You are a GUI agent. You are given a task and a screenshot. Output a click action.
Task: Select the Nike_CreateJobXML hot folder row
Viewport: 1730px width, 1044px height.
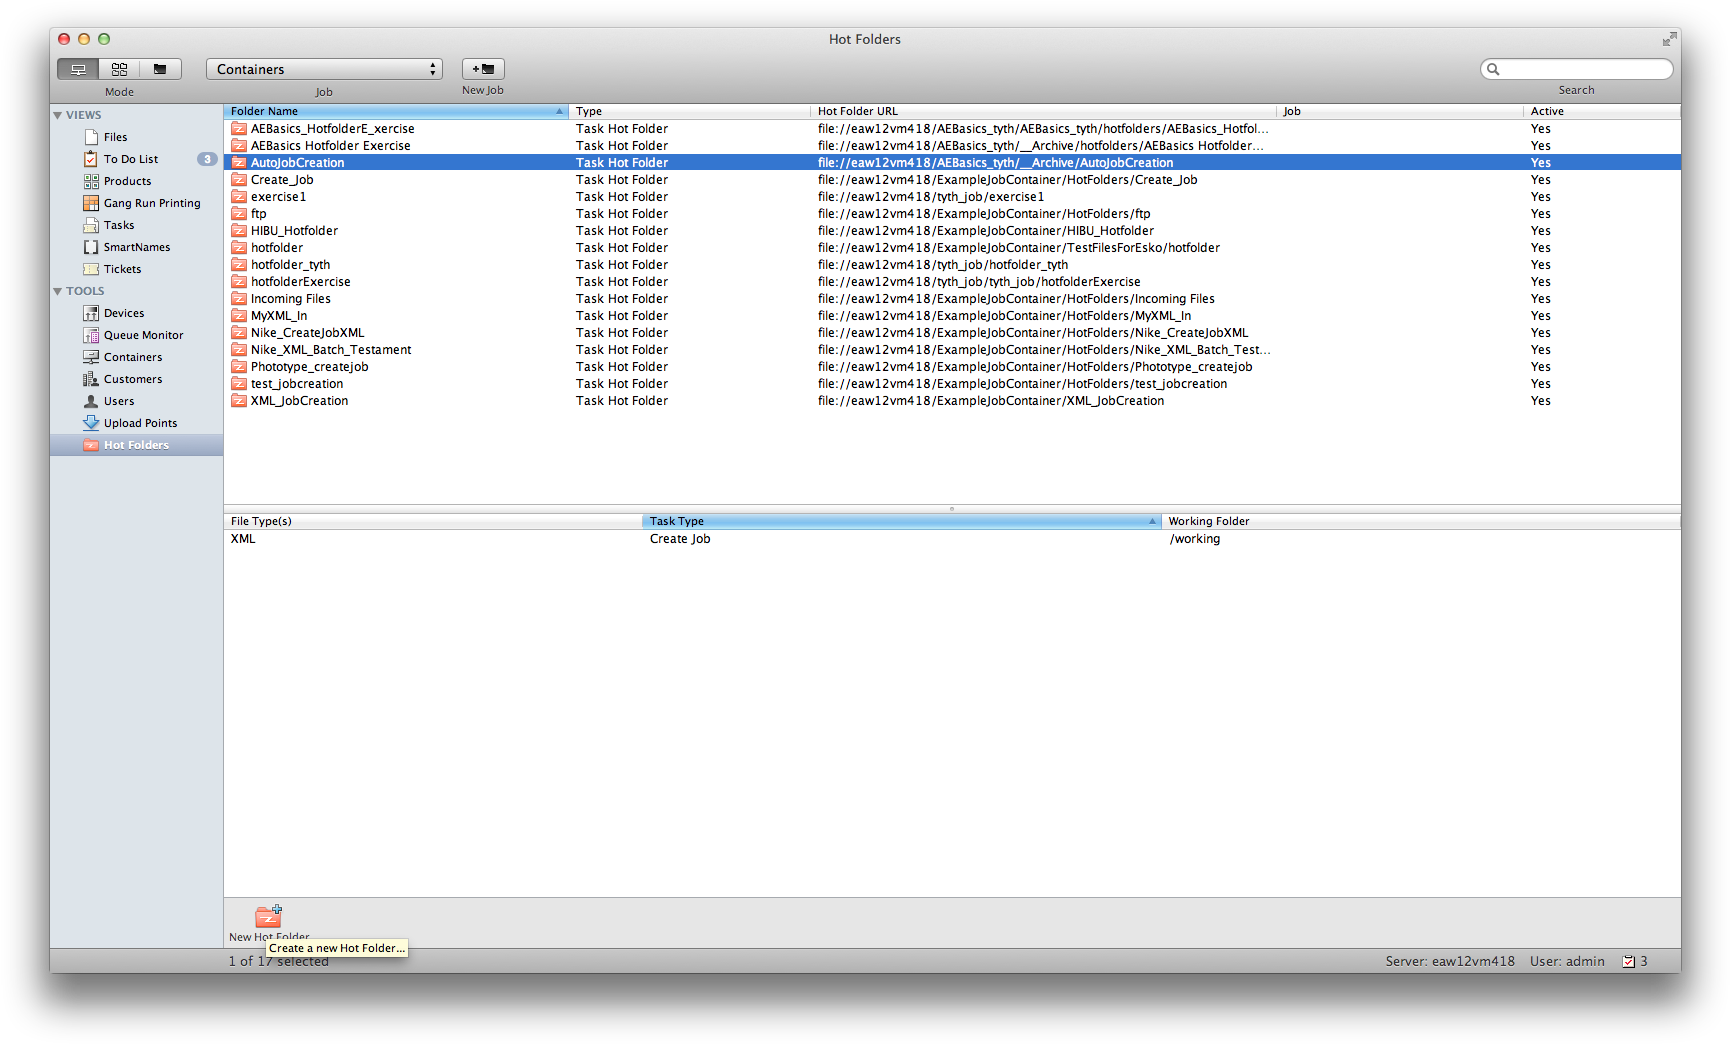pos(307,333)
